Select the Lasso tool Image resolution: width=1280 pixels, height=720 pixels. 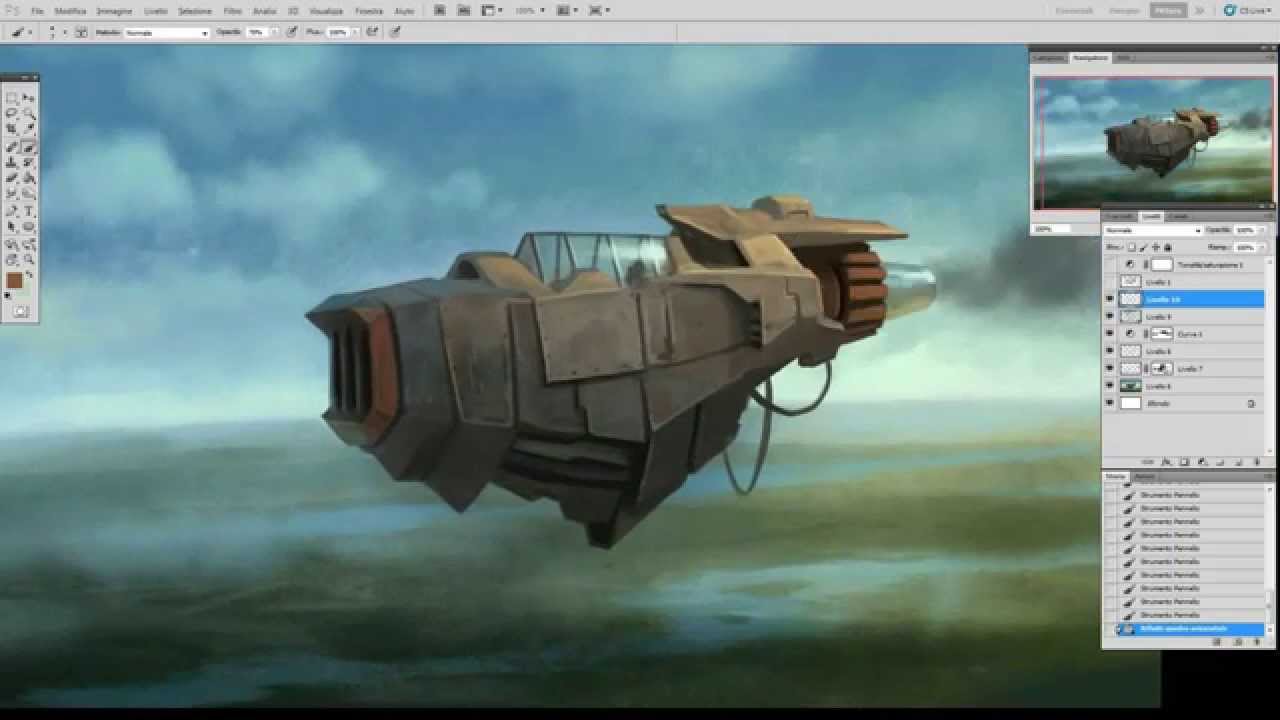[x=12, y=113]
